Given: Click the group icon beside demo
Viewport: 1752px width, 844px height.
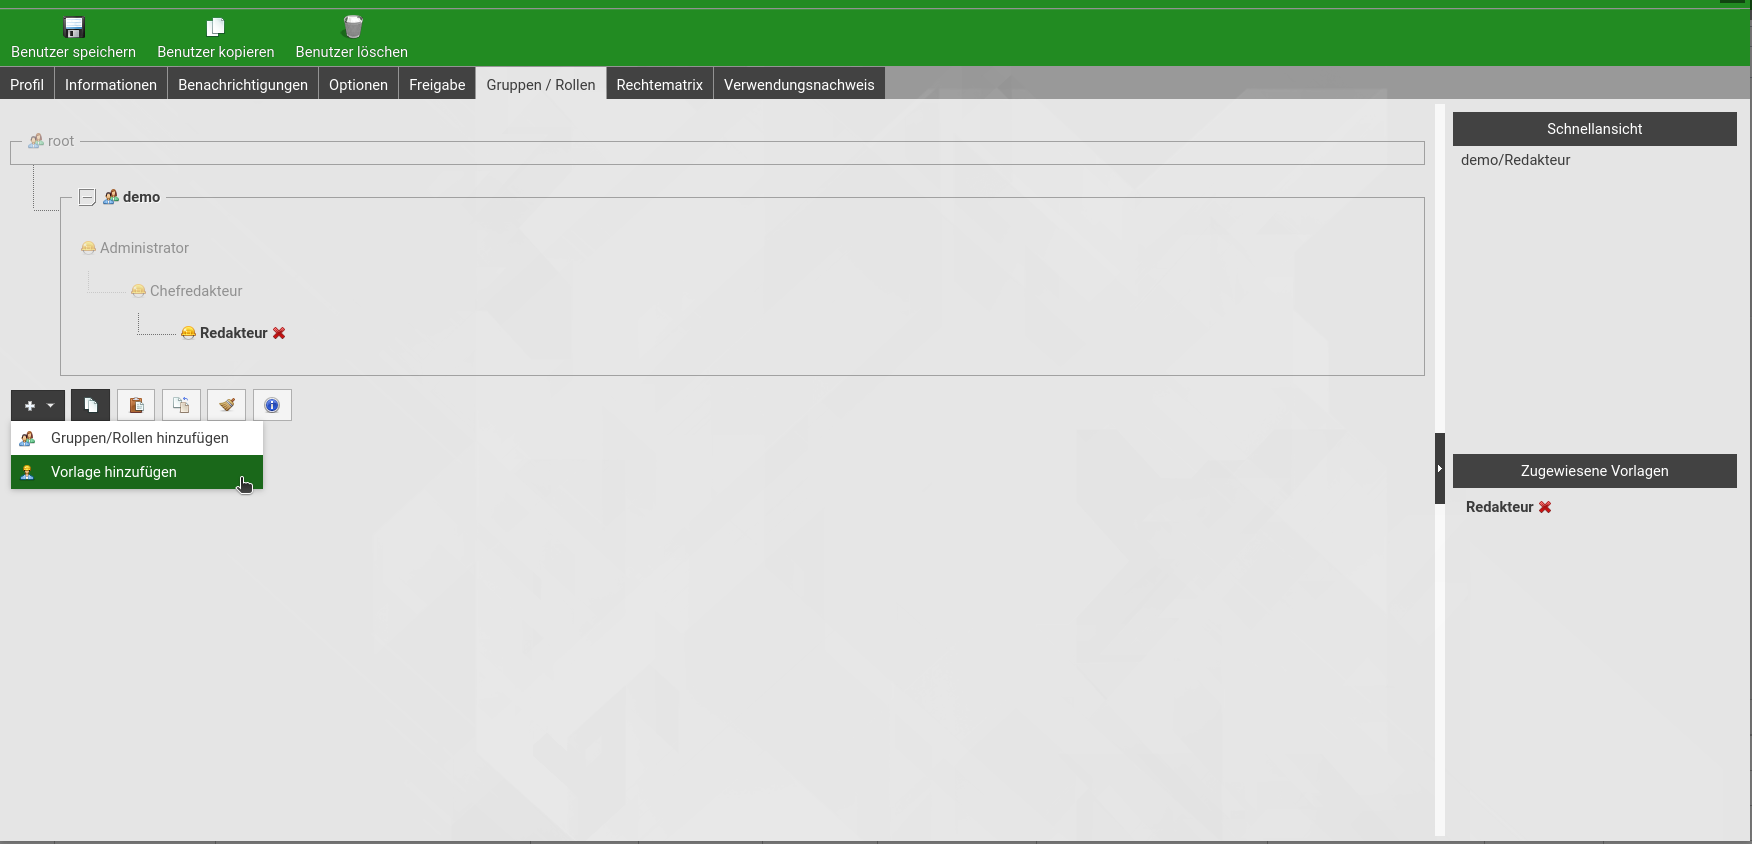Looking at the screenshot, I should click(111, 197).
